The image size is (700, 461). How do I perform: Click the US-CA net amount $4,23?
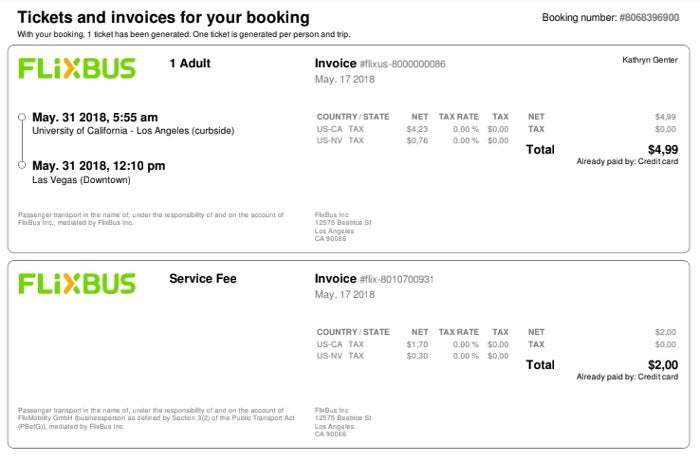pyautogui.click(x=417, y=129)
